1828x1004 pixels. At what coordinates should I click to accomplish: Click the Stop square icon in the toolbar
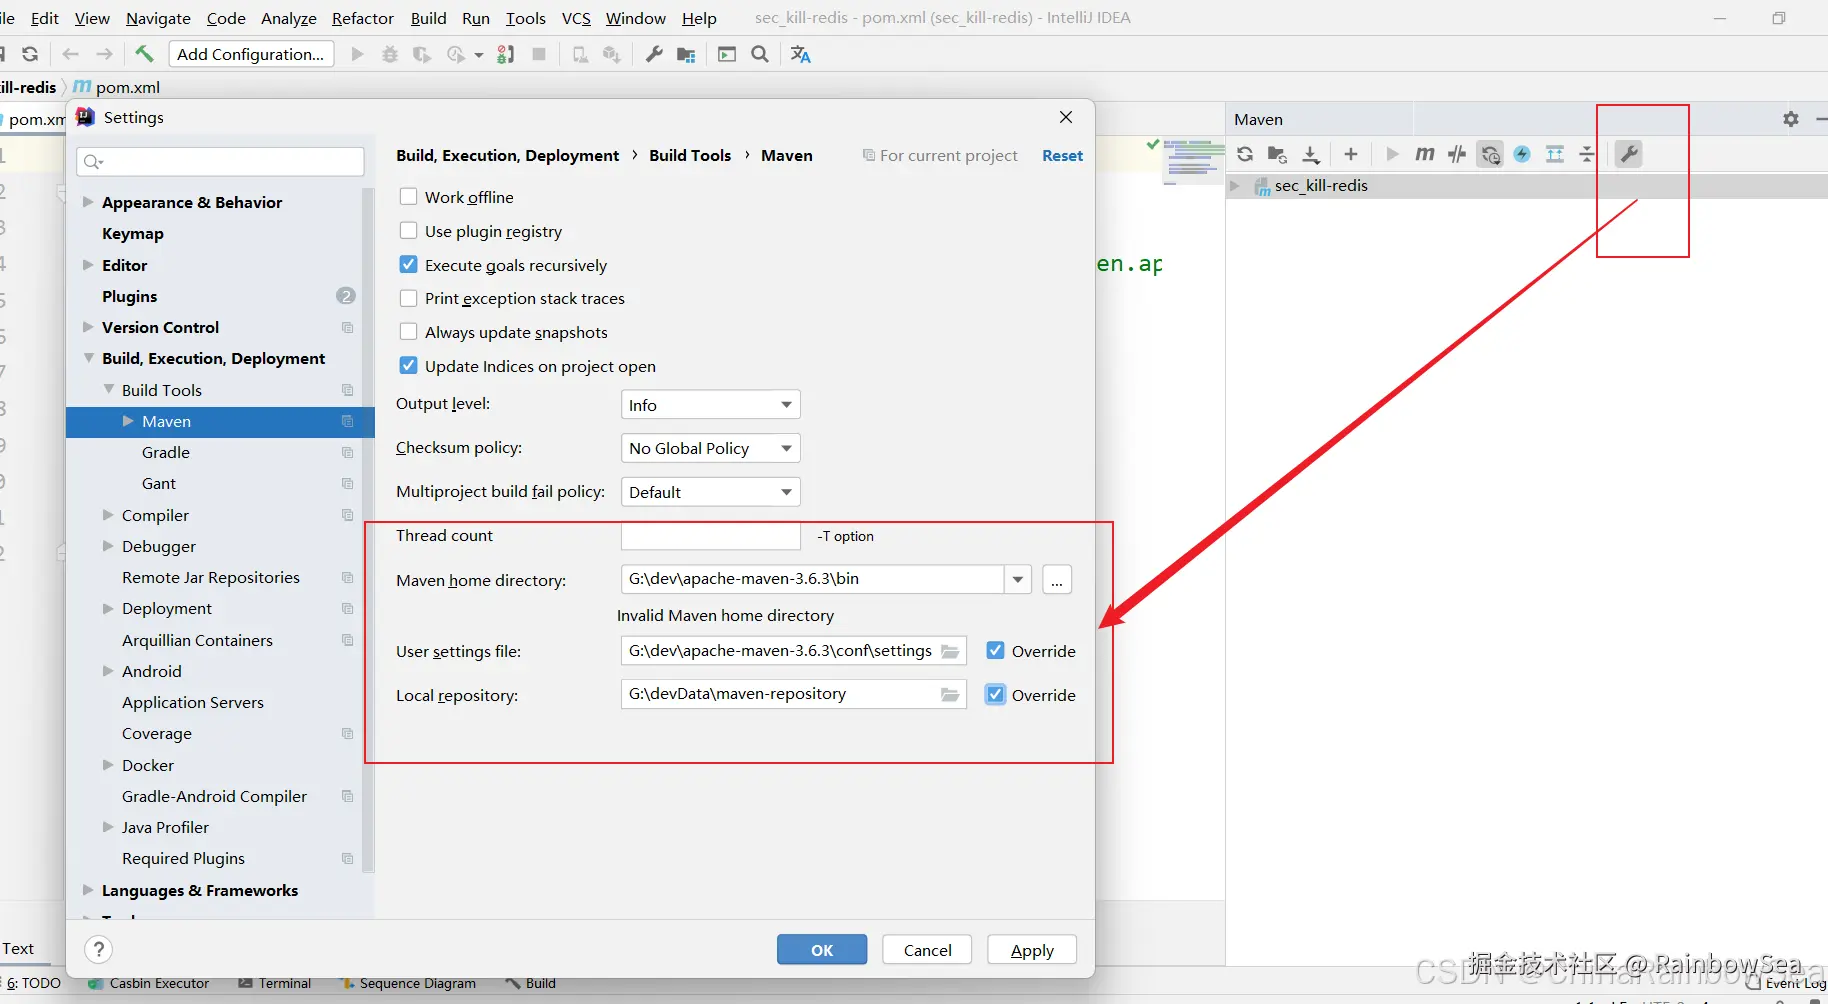click(x=539, y=54)
